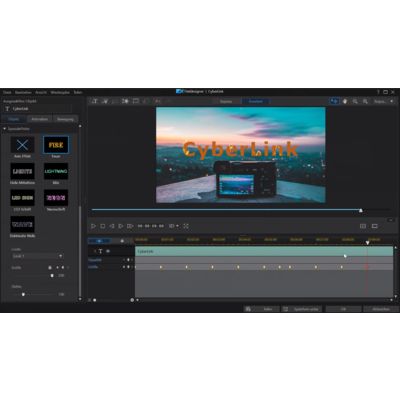The width and height of the screenshot is (400, 400).
Task: Select the Neonschrift effect thumbnail
Action: click(x=56, y=198)
